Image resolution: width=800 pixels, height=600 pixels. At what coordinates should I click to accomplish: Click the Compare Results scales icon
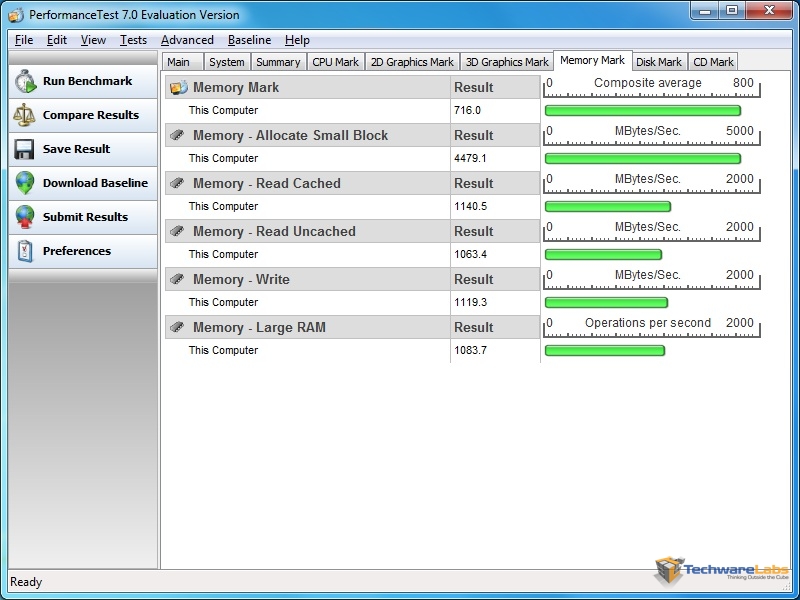click(25, 115)
